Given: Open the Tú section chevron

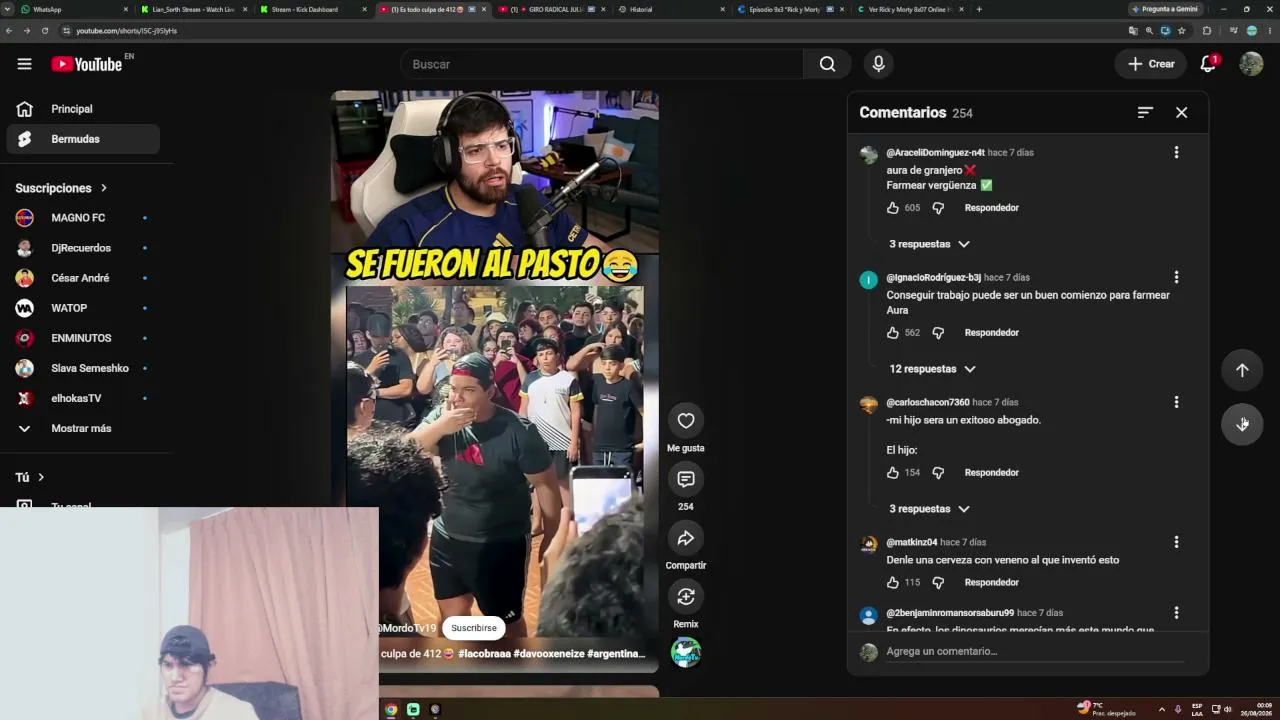Looking at the screenshot, I should pyautogui.click(x=41, y=478).
